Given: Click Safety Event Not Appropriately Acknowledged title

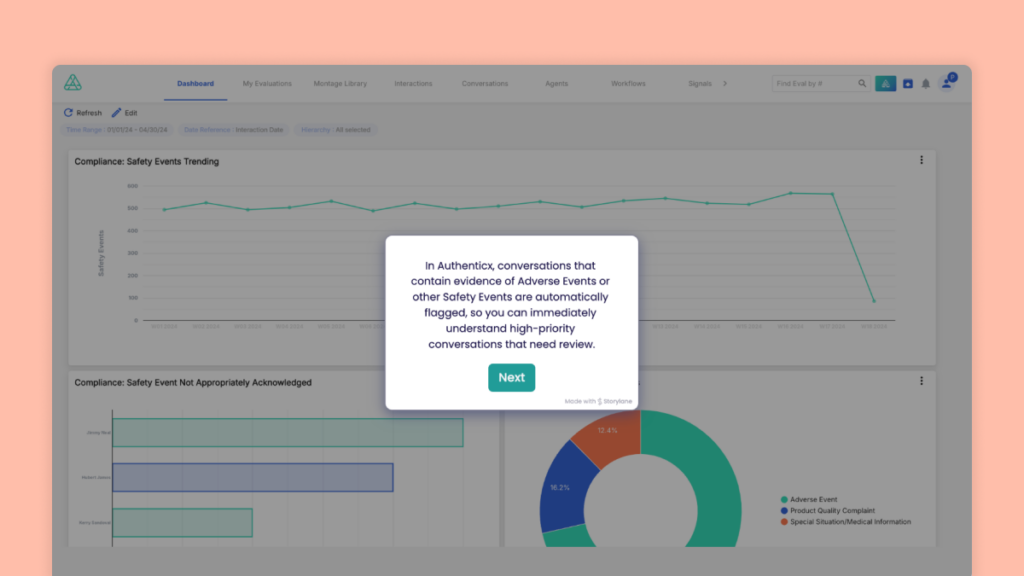Looking at the screenshot, I should click(193, 383).
